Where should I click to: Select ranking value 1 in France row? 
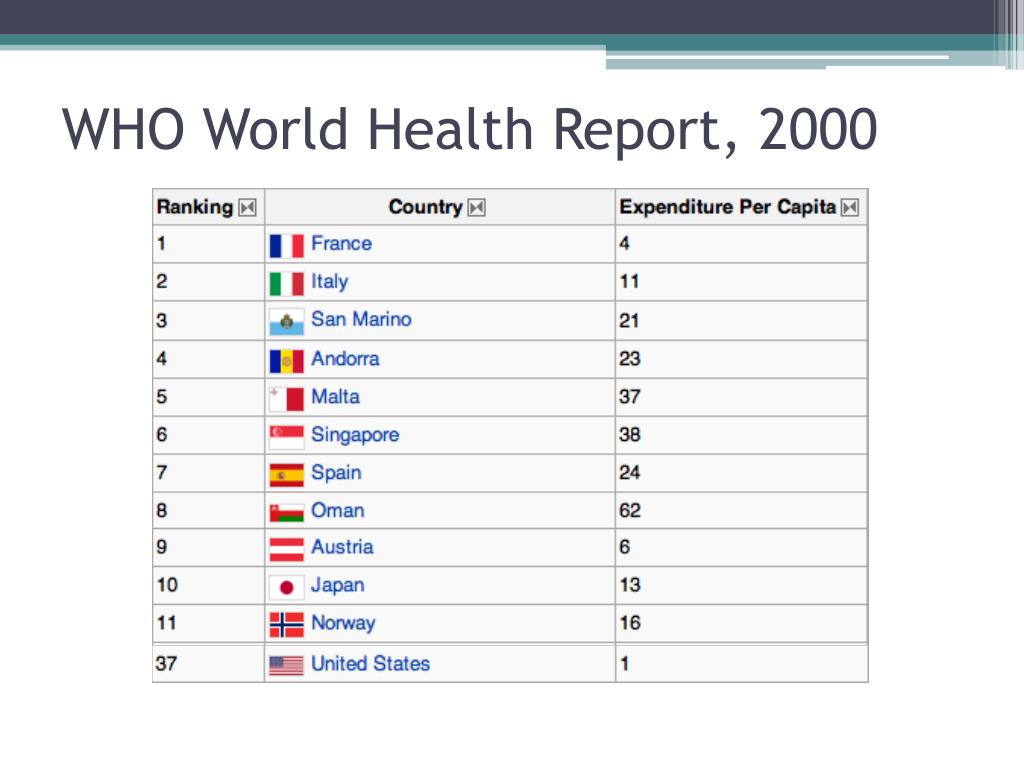[161, 244]
